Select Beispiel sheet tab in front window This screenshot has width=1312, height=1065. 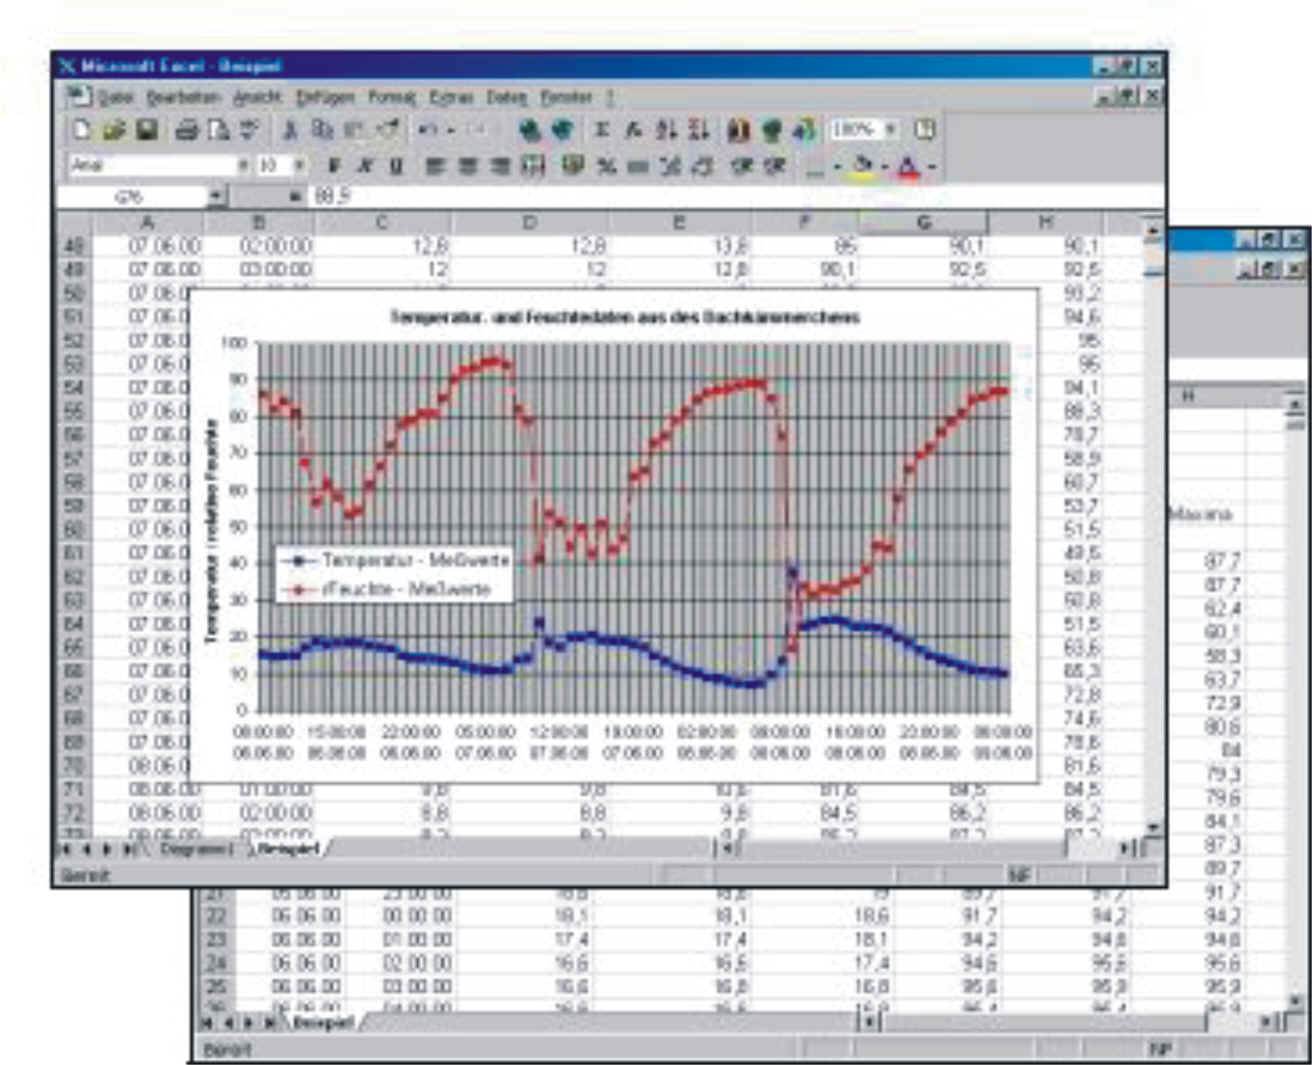289,849
